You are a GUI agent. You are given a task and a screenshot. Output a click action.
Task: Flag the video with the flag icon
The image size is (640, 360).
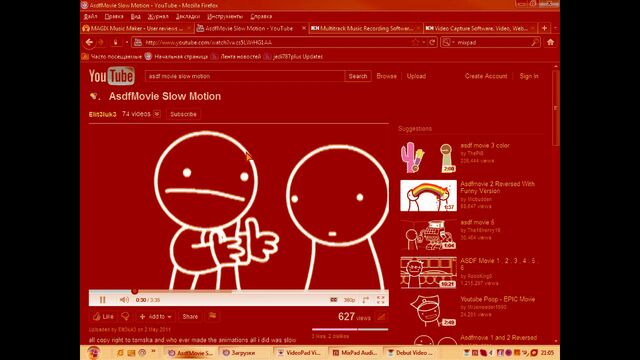click(212, 316)
